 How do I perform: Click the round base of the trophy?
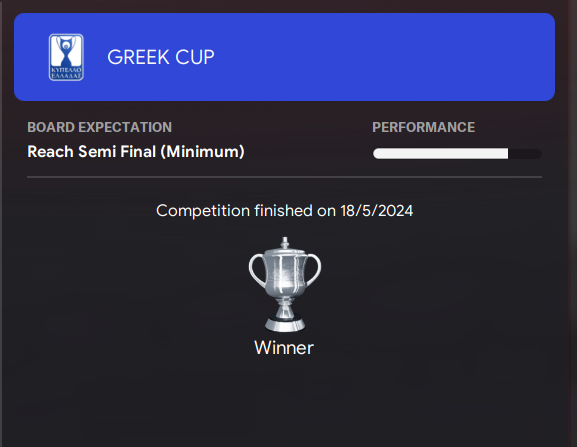(x=285, y=324)
